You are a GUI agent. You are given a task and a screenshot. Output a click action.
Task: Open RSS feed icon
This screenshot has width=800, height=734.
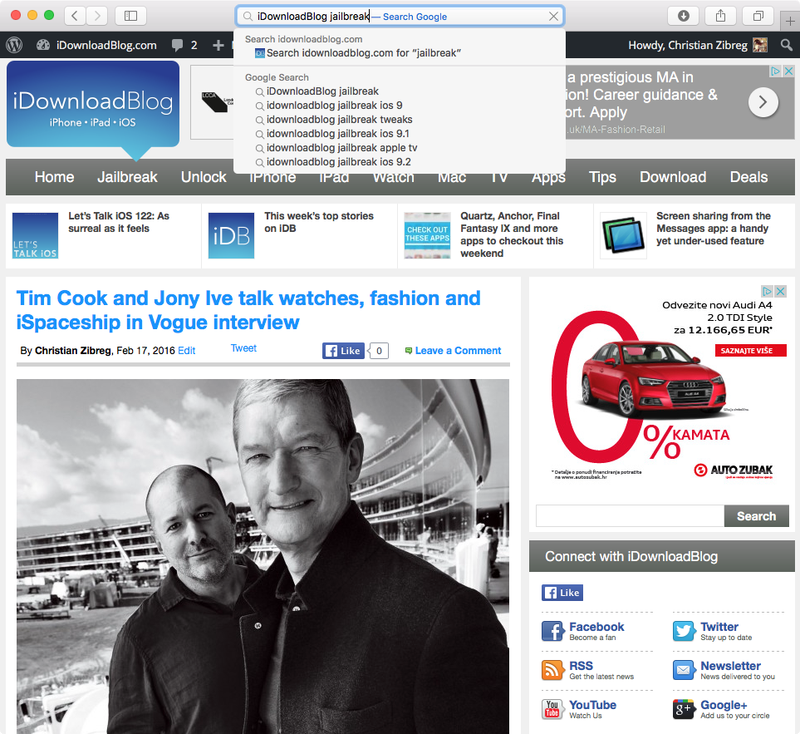click(553, 670)
